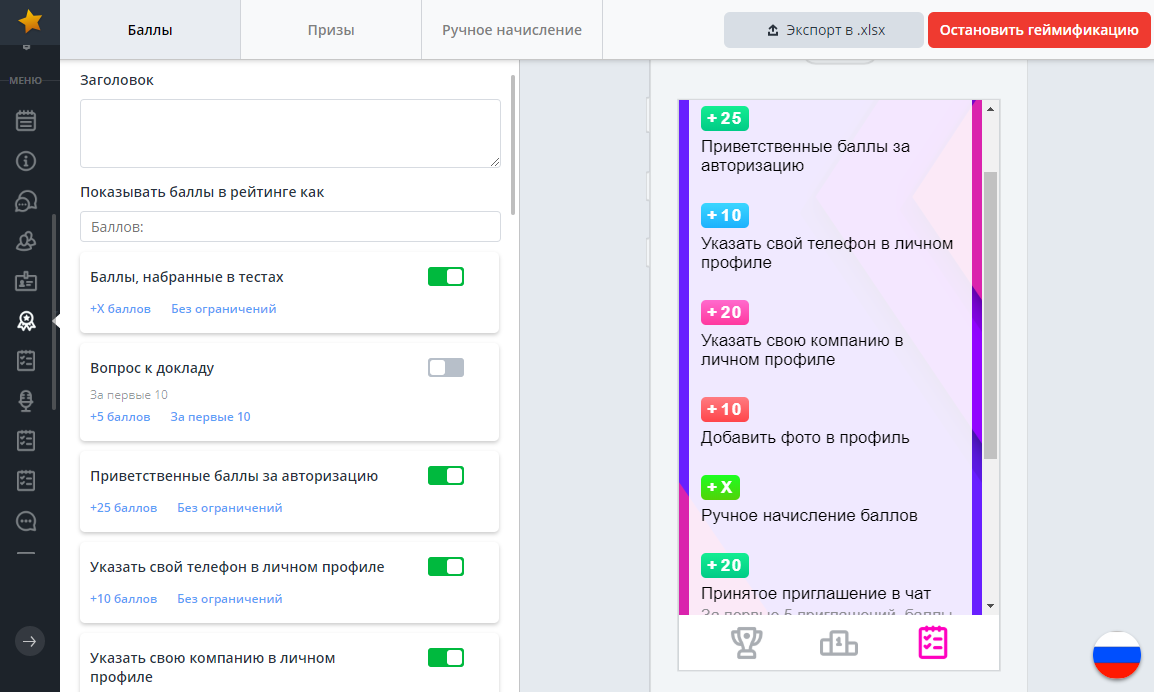Click '+5 баллов' under 'Вопрос к докладу'

[120, 417]
